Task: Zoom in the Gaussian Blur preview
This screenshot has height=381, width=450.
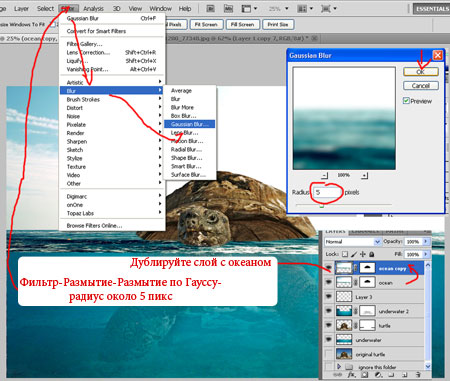Action: pos(364,175)
